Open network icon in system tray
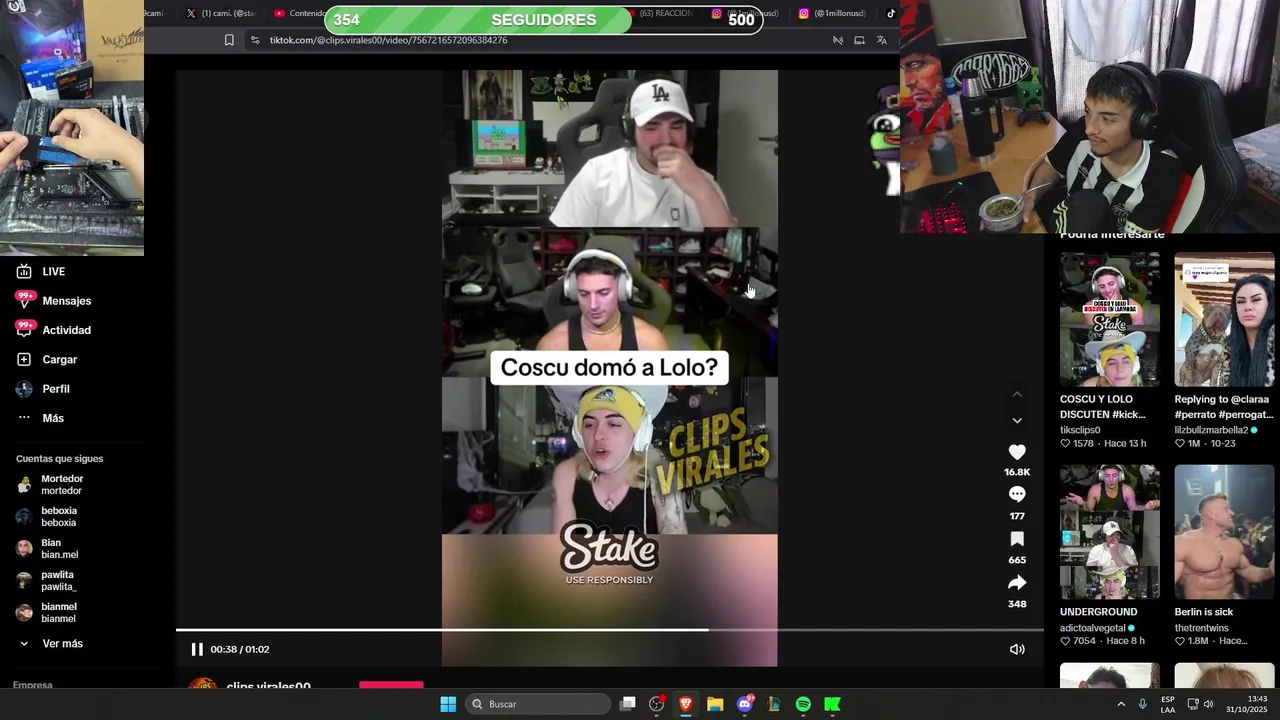This screenshot has width=1280, height=720. click(1192, 704)
